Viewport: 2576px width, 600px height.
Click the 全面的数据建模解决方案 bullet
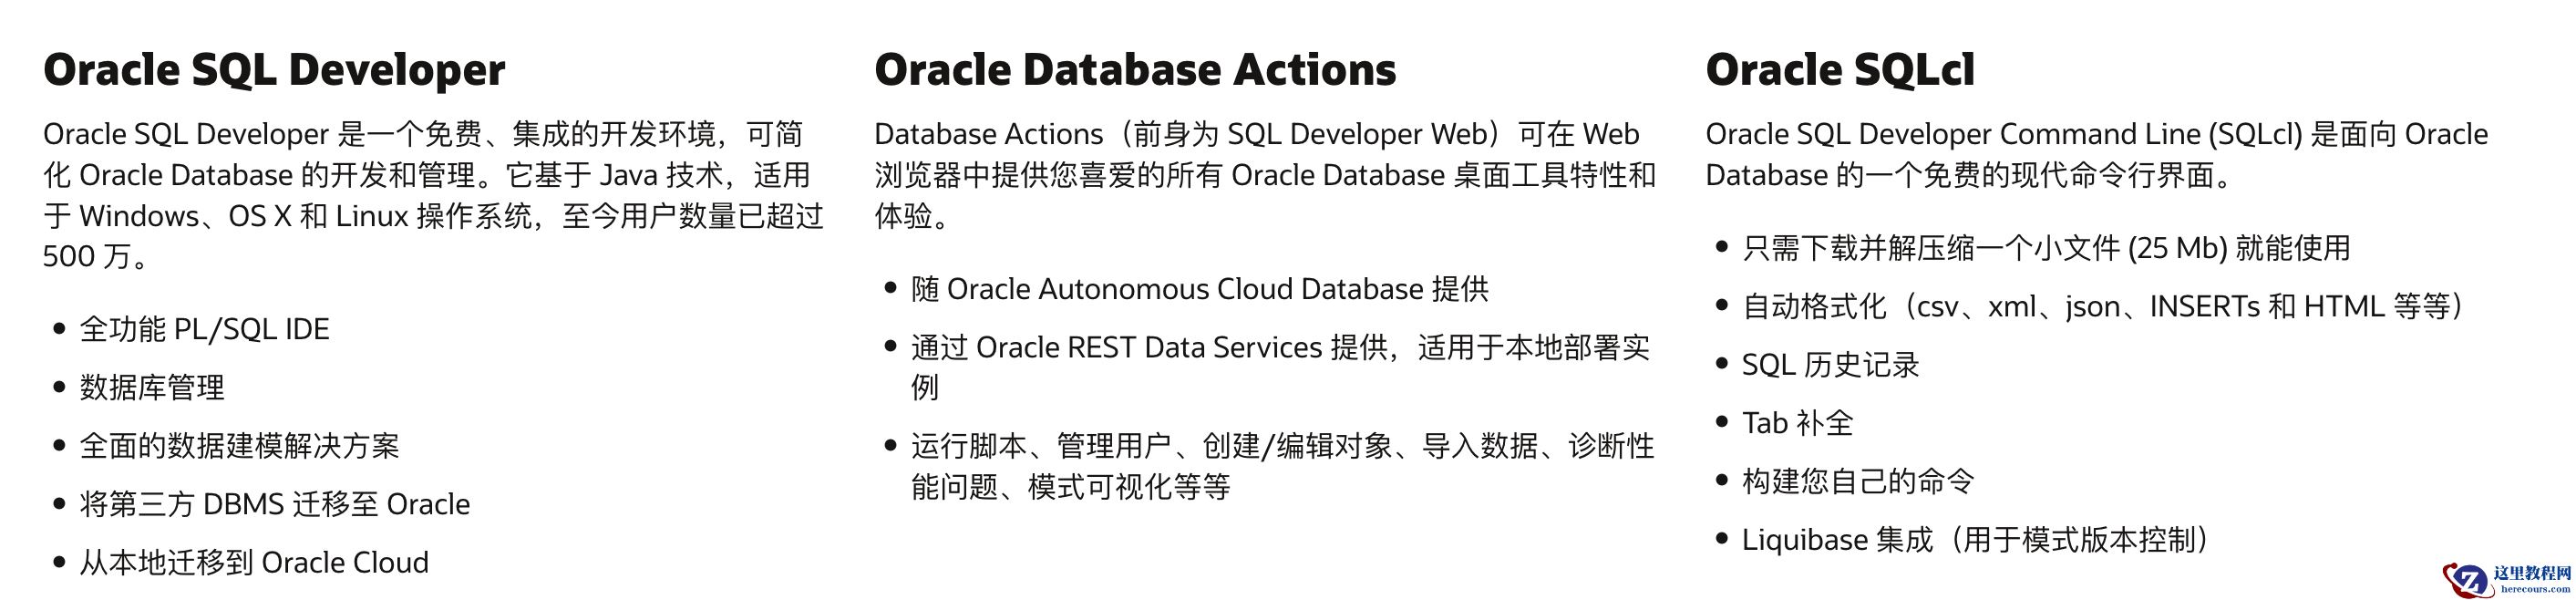(239, 446)
